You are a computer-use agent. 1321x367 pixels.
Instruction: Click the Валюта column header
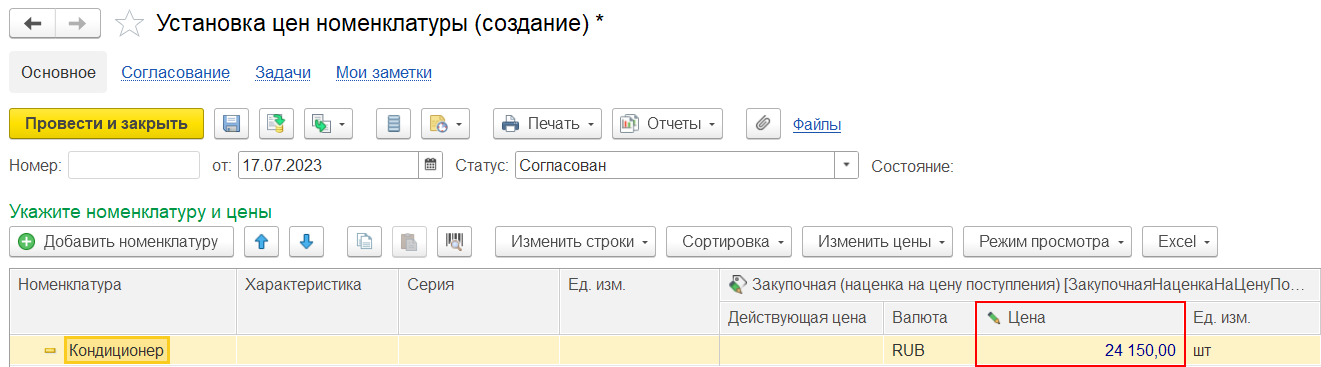click(x=931, y=318)
